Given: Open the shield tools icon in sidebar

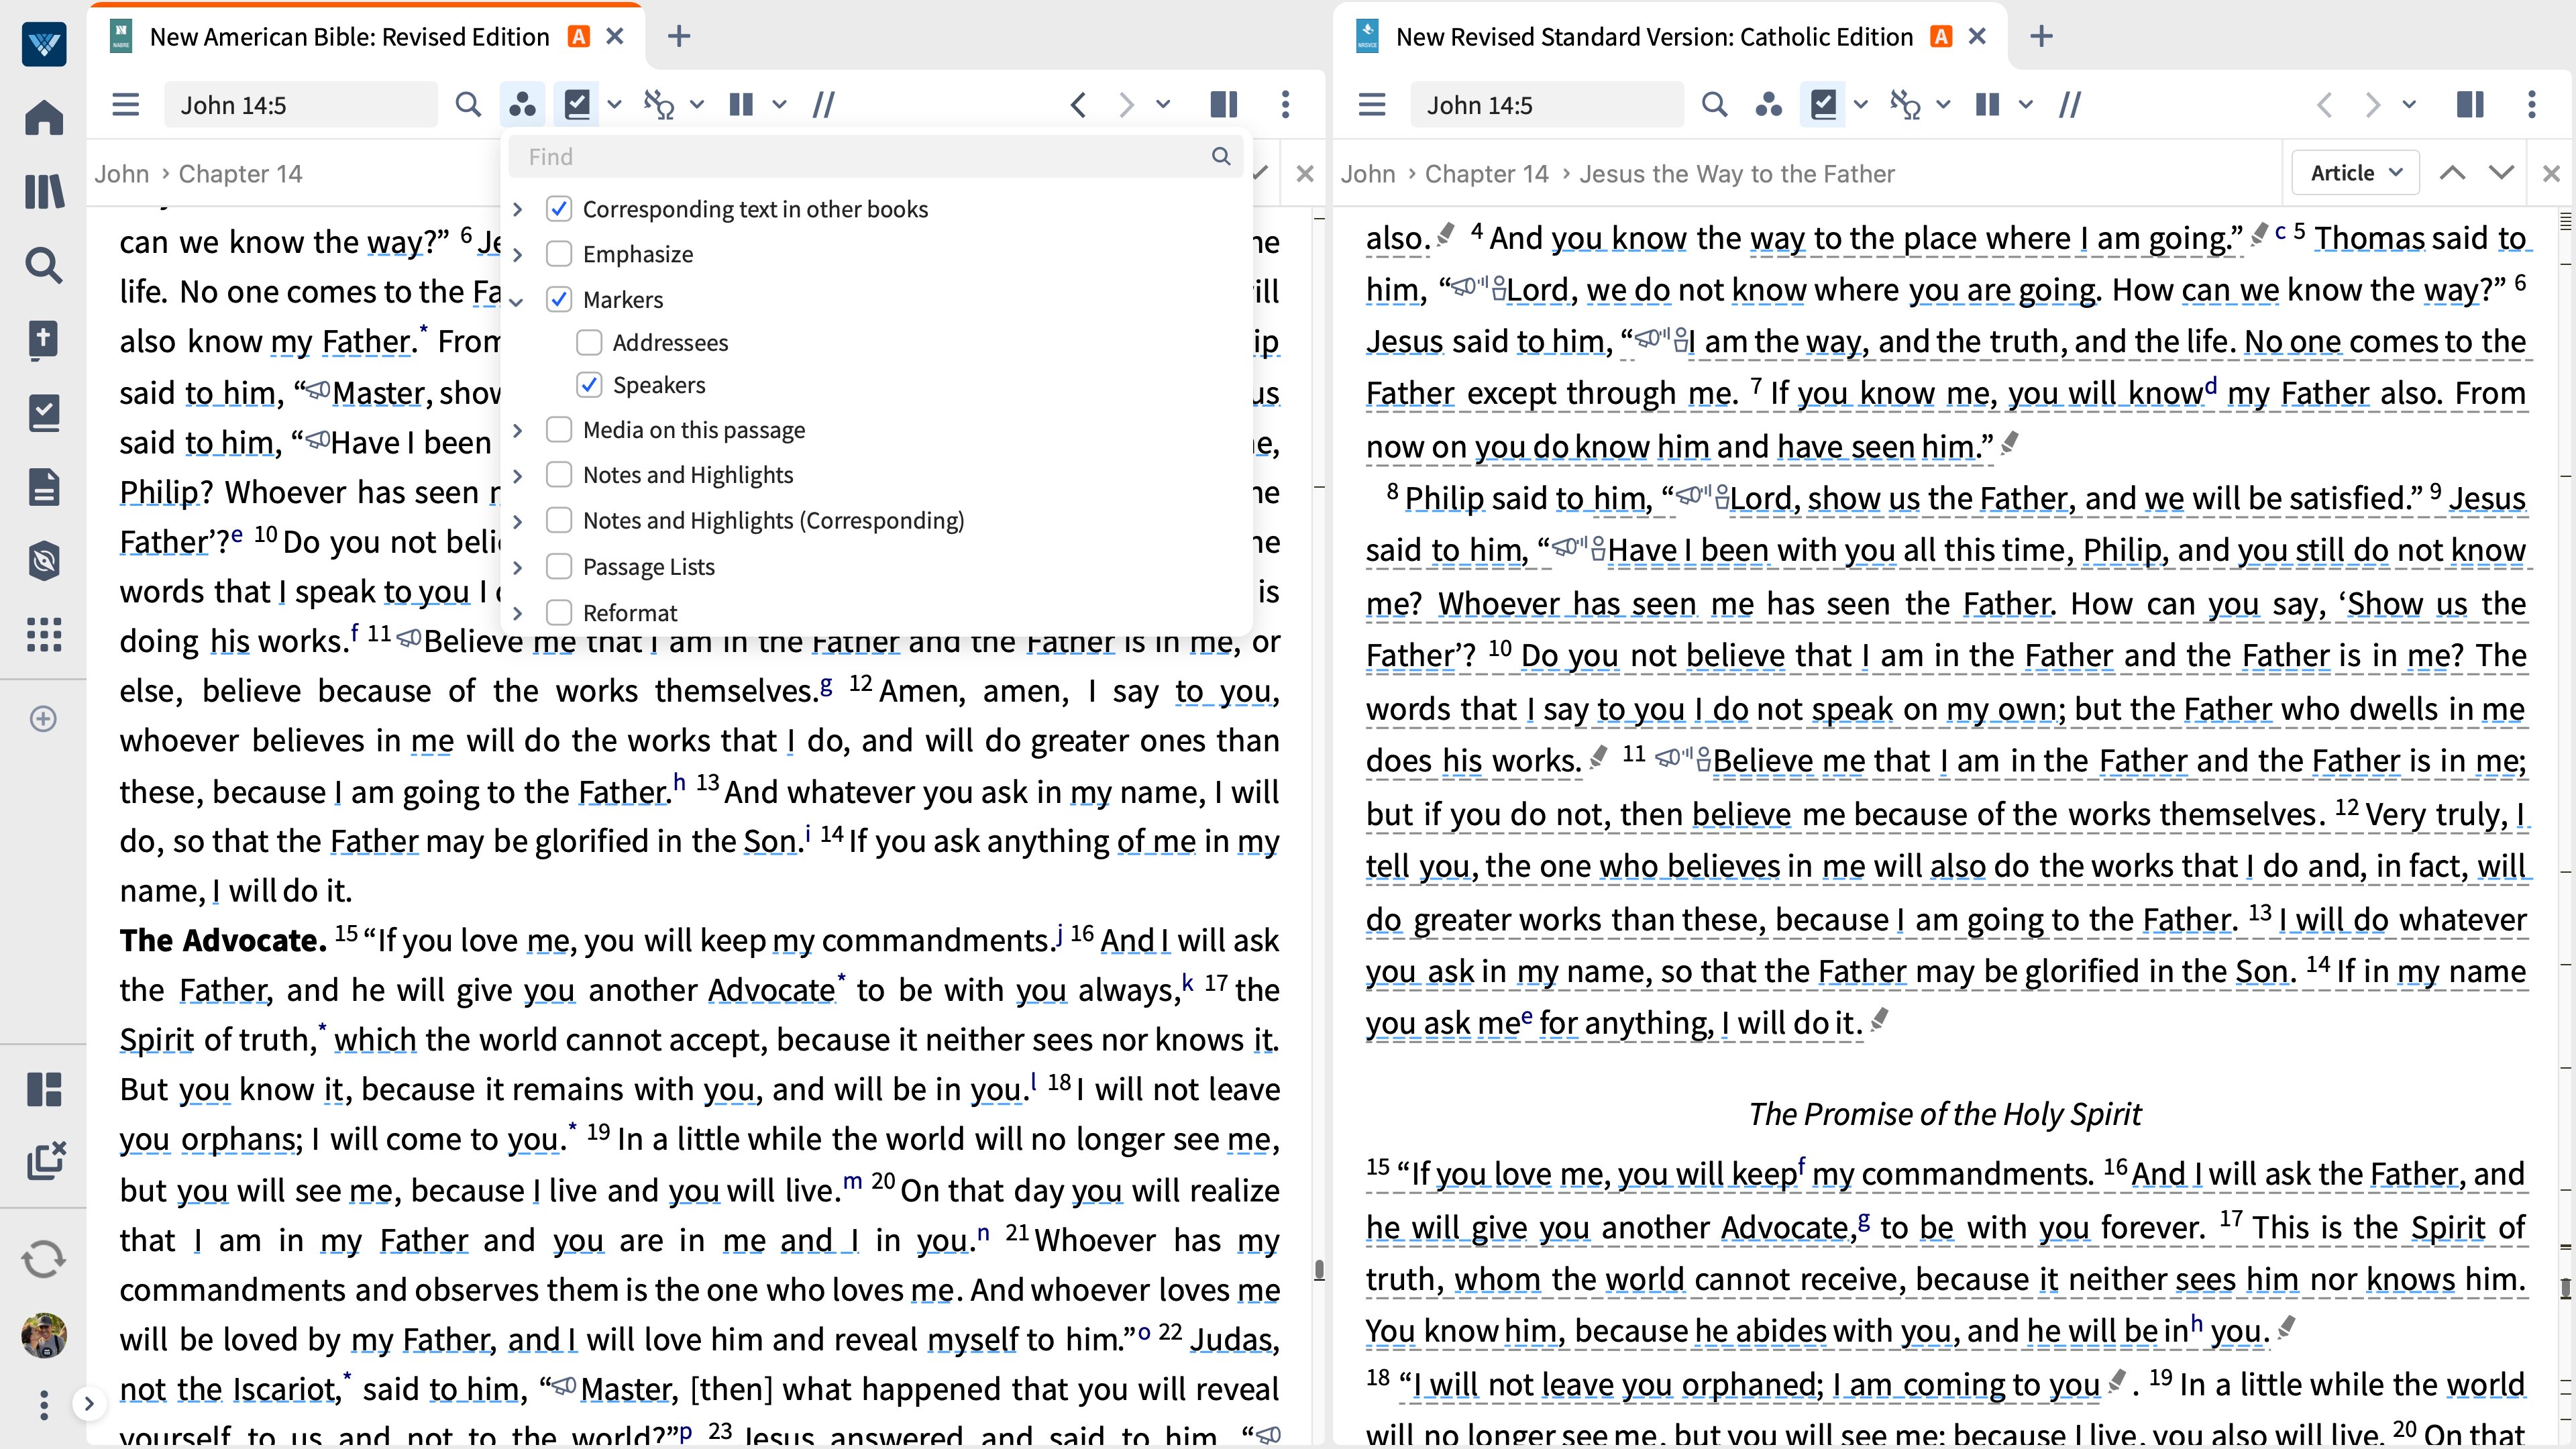Looking at the screenshot, I should (44, 561).
